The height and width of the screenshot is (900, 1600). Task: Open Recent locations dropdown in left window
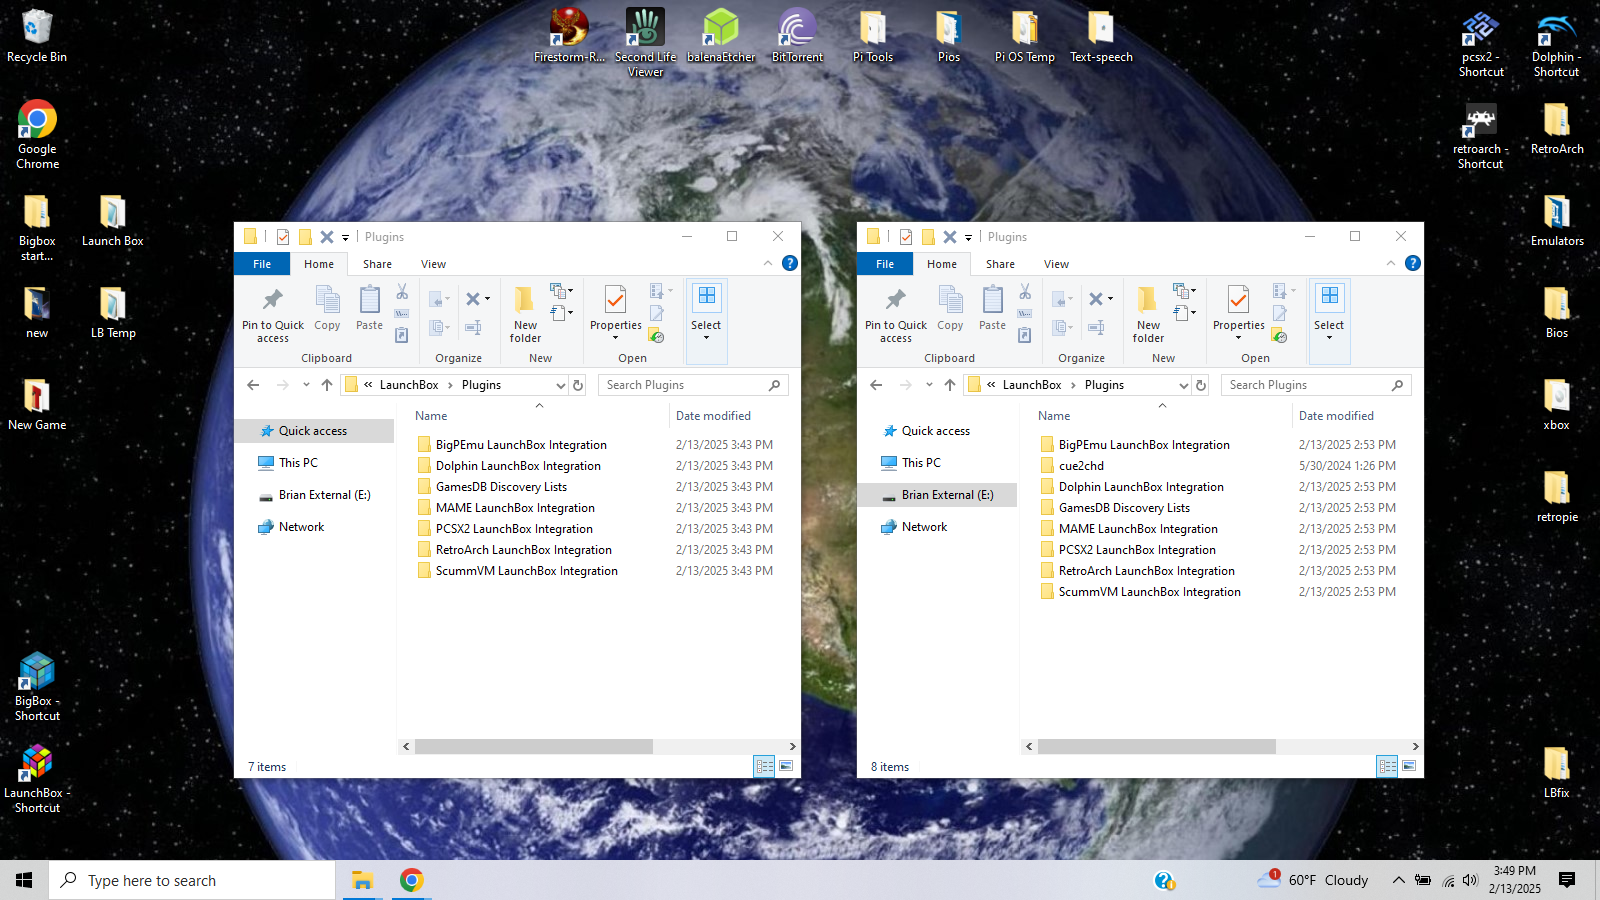[x=306, y=385]
